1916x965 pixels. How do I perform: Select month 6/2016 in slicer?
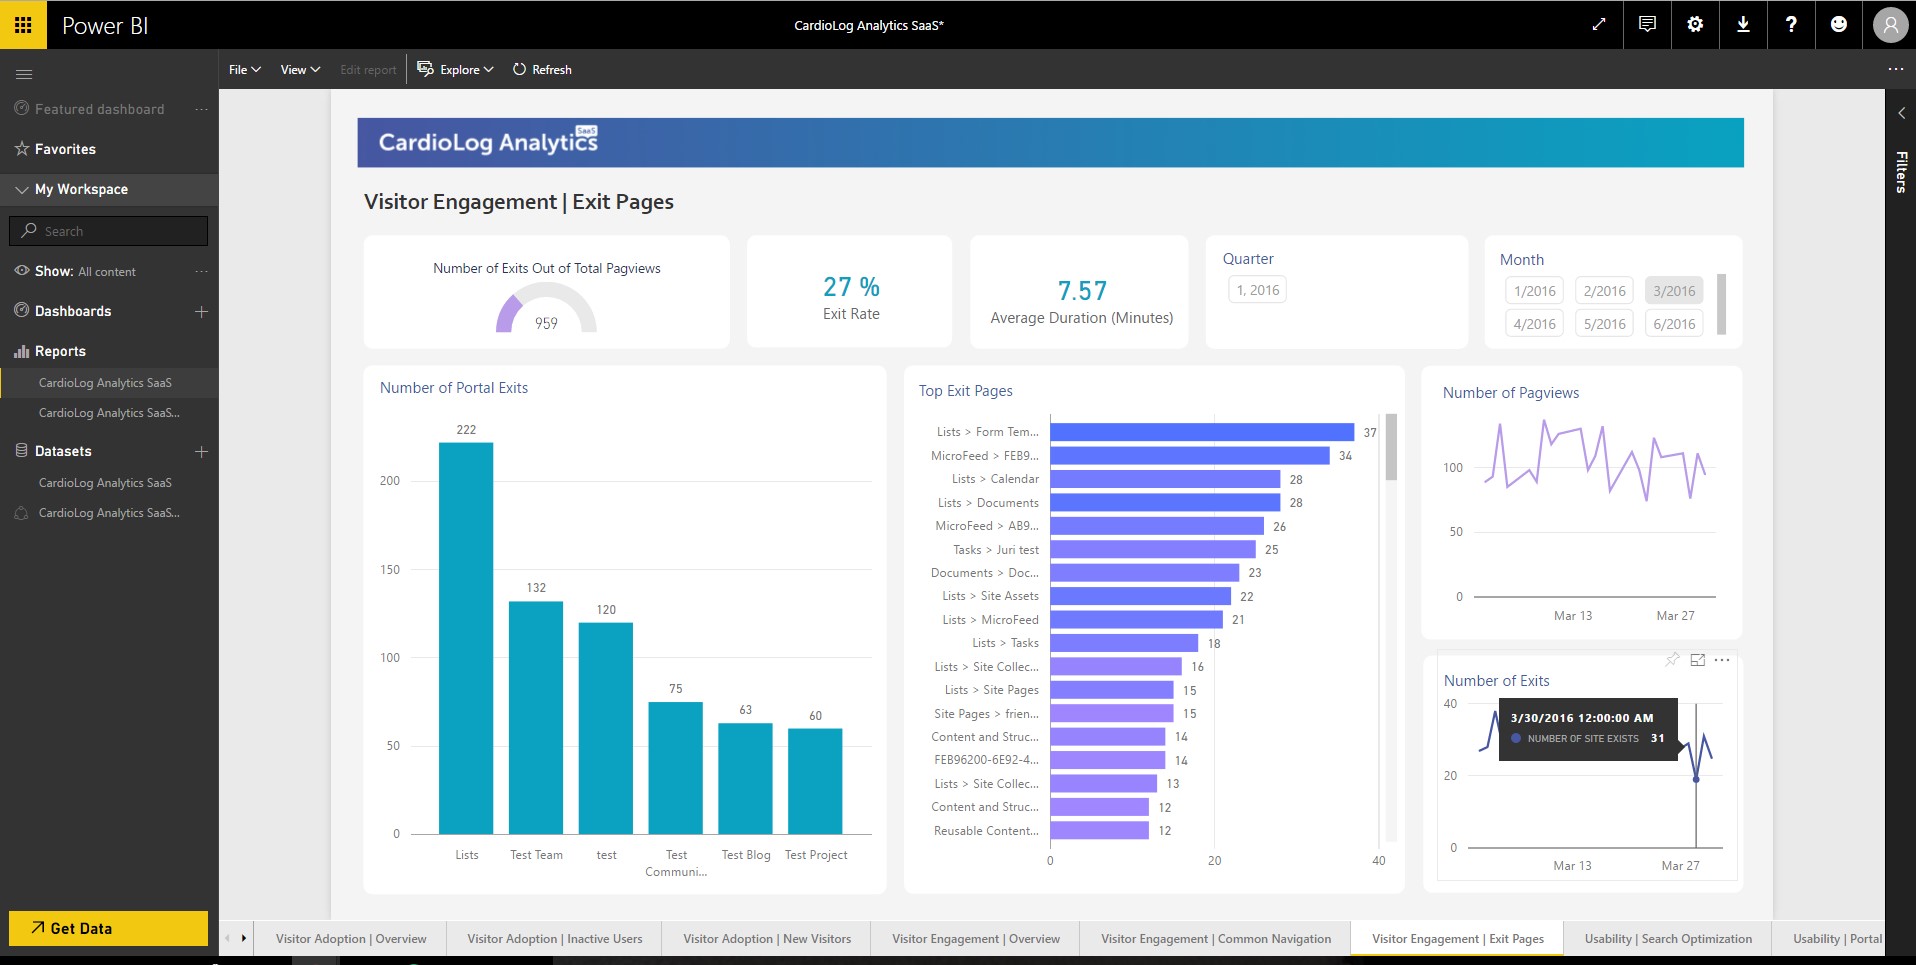pos(1674,324)
